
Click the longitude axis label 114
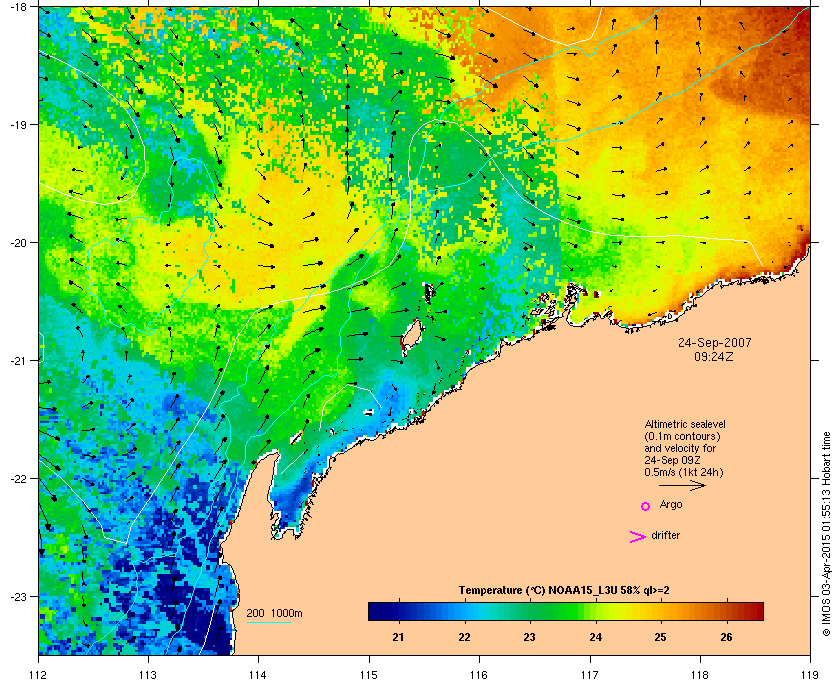[x=258, y=675]
